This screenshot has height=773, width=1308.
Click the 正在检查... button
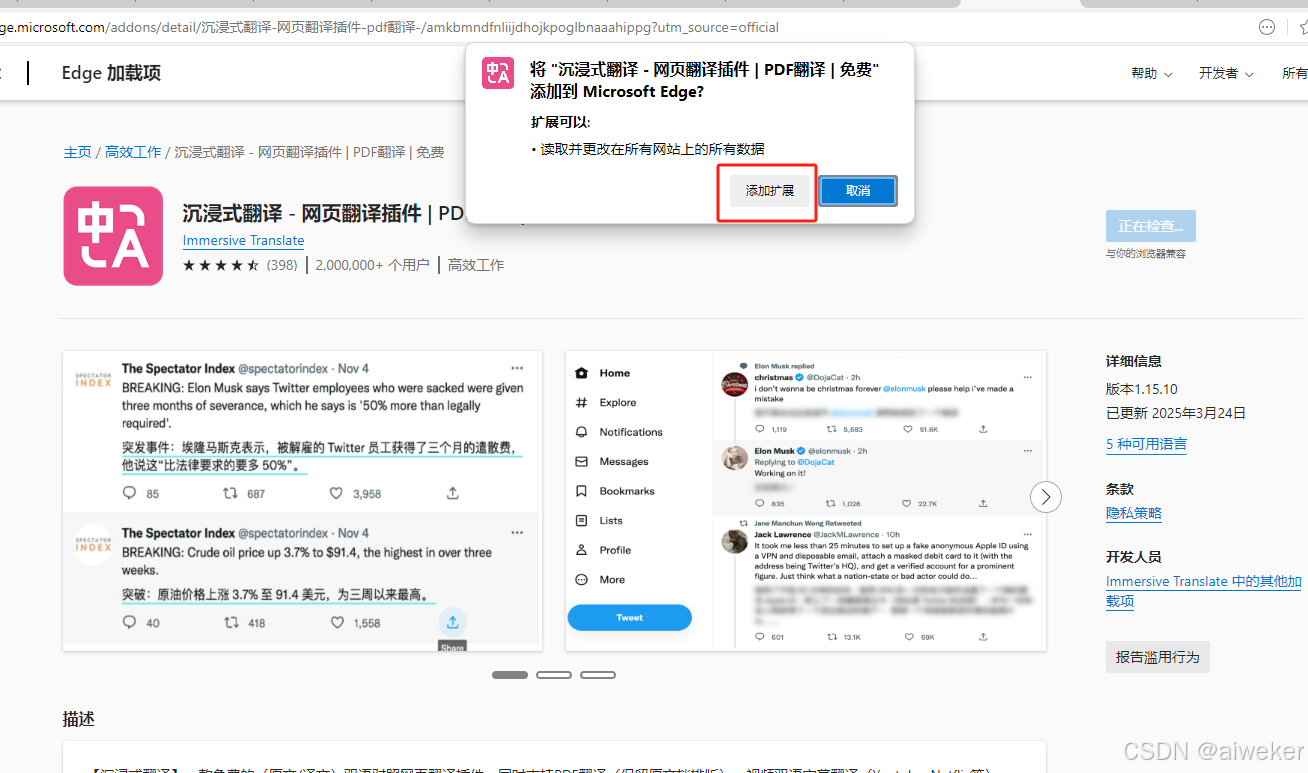[1150, 226]
